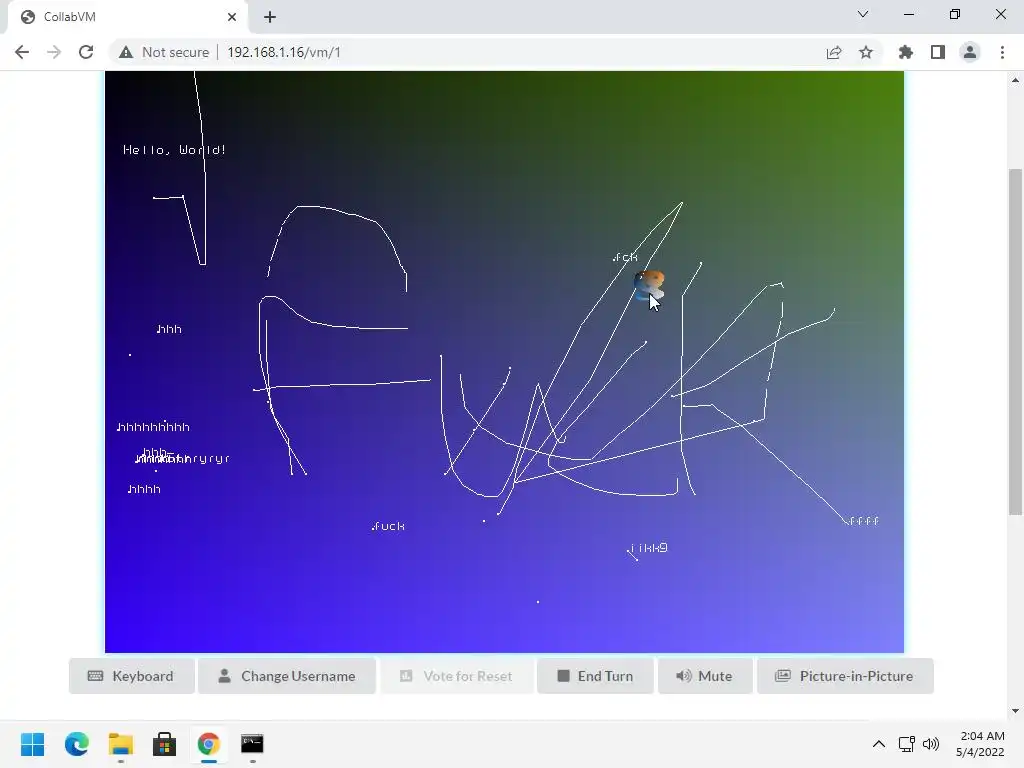This screenshot has height=768, width=1024.
Task: Open the Windows Start menu
Action: point(33,744)
